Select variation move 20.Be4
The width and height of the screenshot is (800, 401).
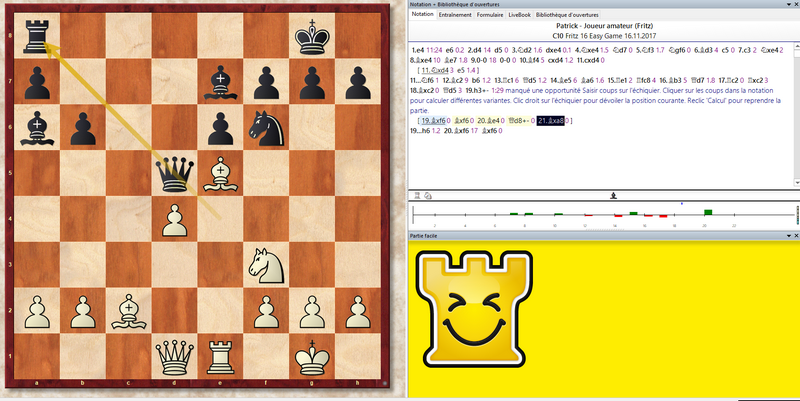[489, 121]
